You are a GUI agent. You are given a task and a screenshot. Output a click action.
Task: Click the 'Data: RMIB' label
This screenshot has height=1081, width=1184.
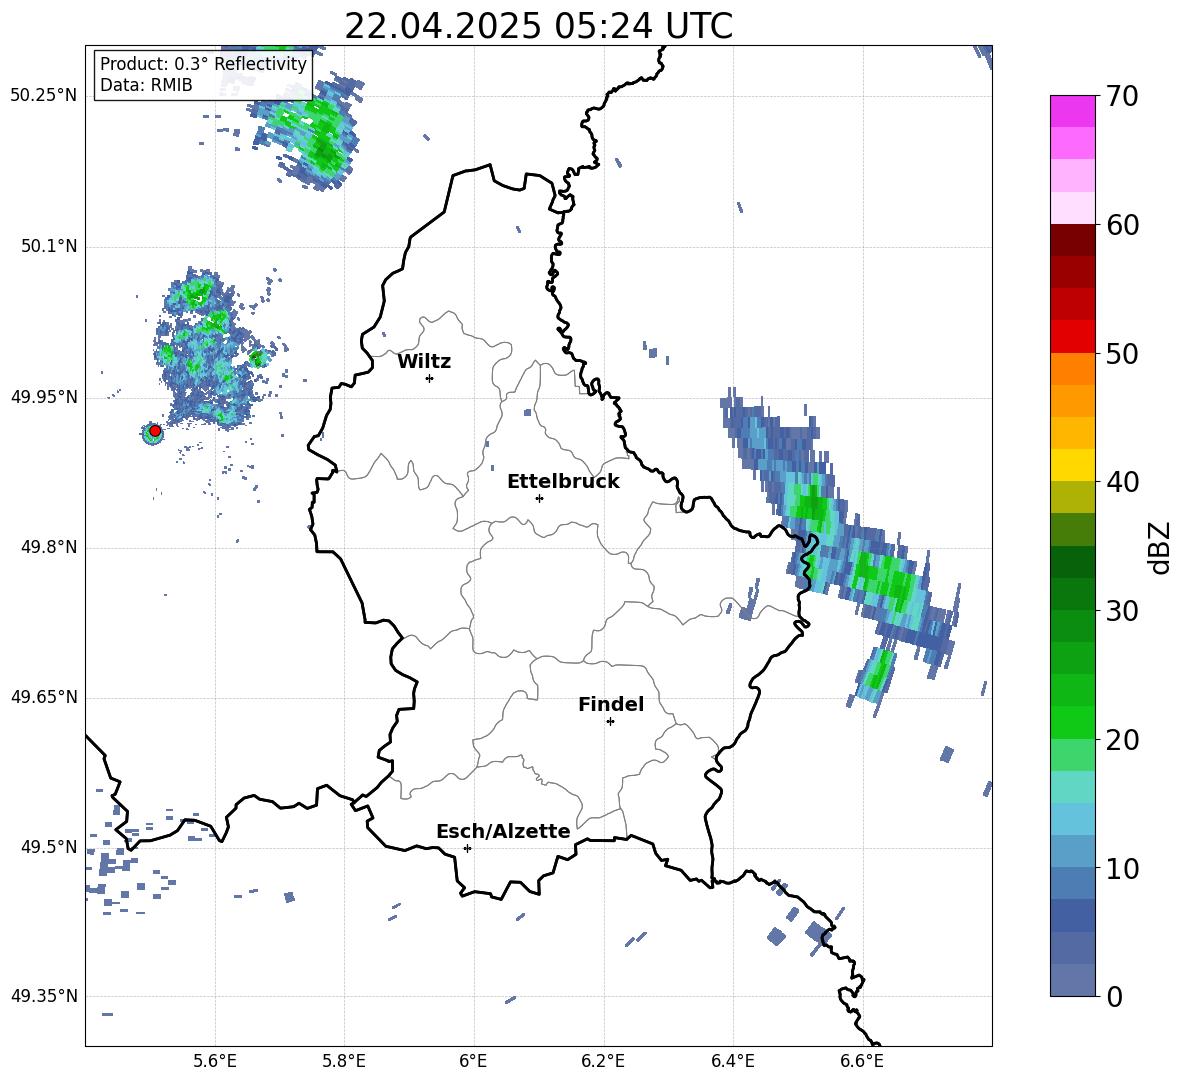pyautogui.click(x=146, y=85)
